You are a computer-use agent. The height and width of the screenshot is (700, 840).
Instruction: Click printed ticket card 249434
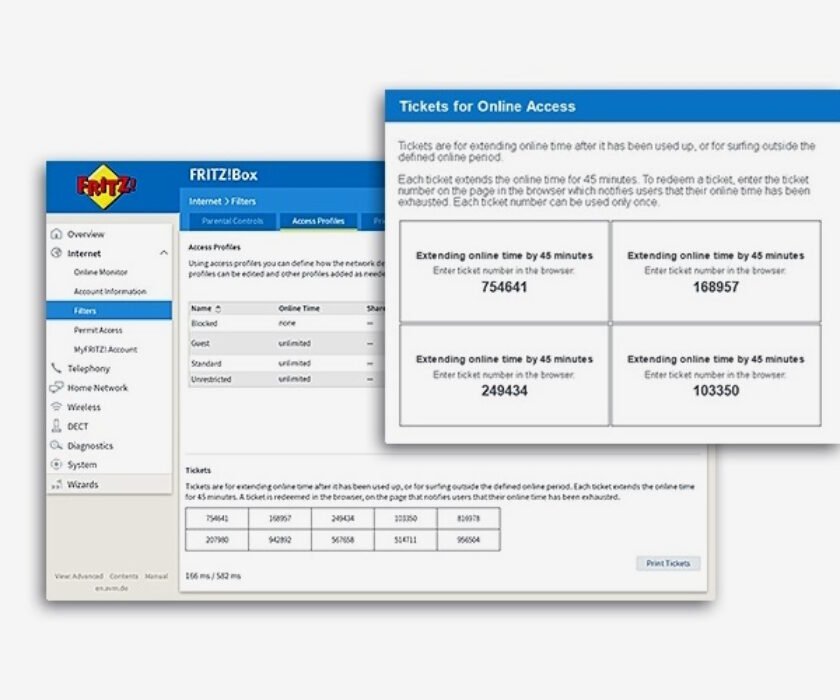[x=504, y=375]
